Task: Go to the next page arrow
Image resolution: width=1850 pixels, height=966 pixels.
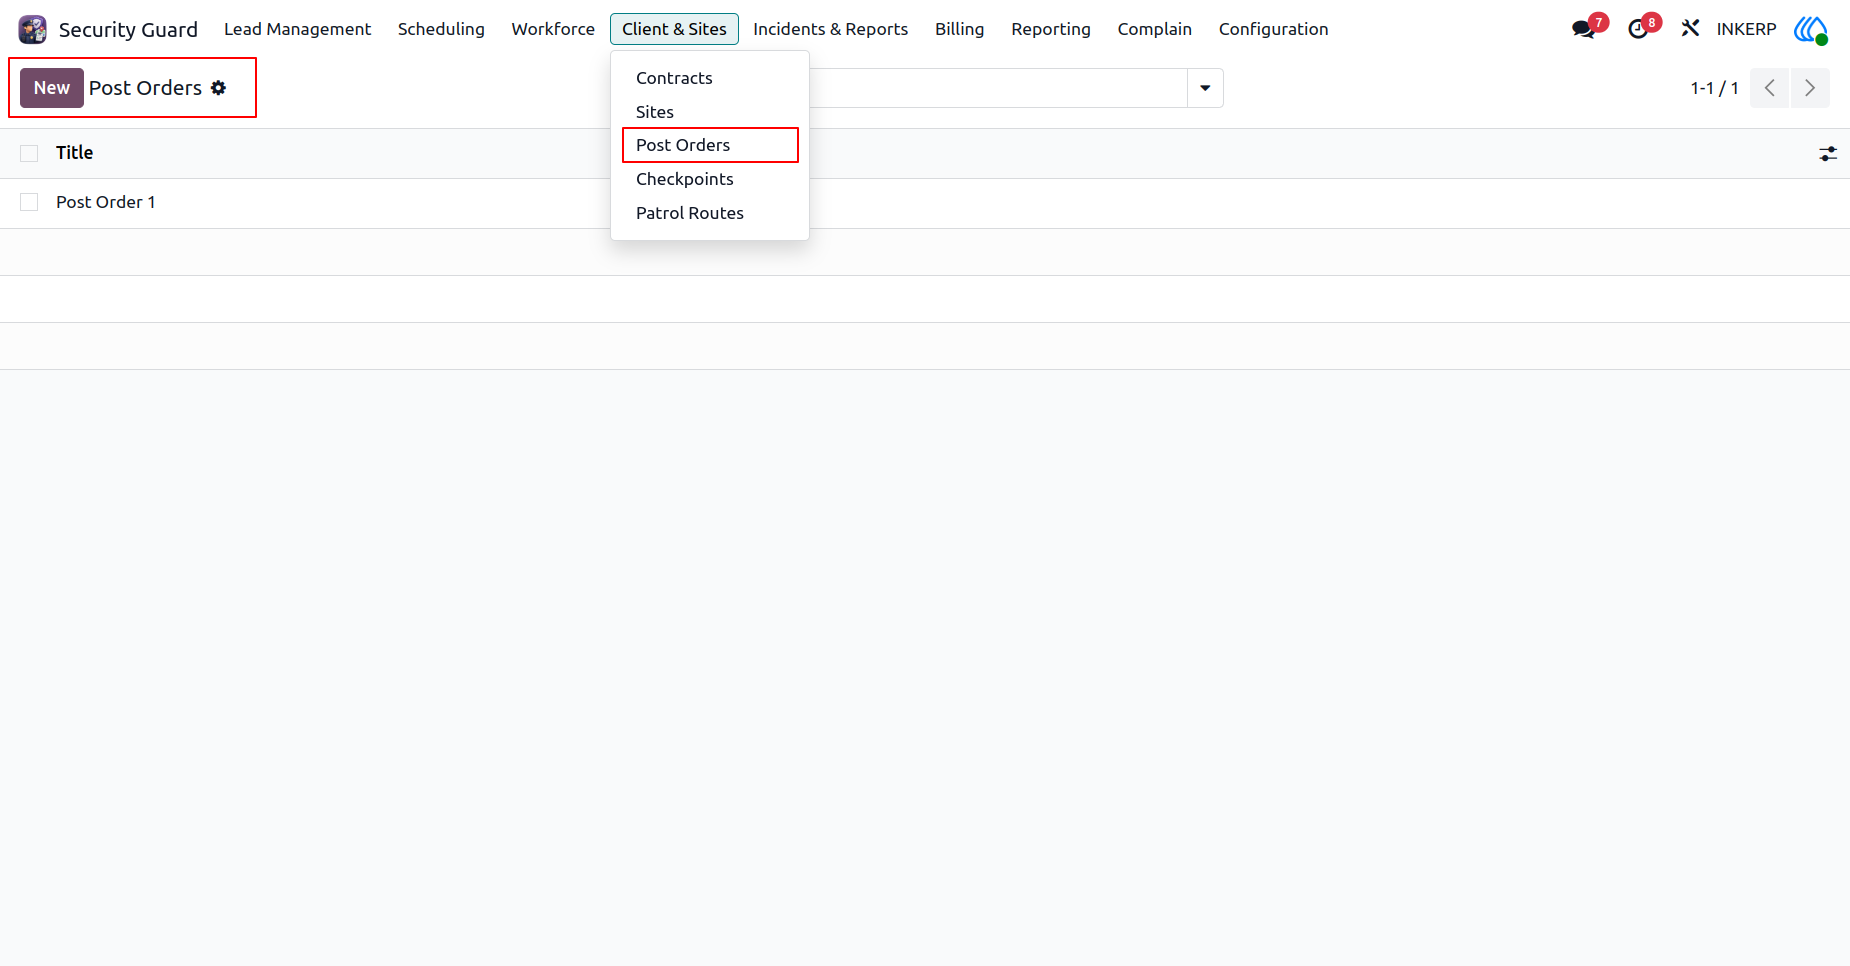Action: click(1810, 88)
